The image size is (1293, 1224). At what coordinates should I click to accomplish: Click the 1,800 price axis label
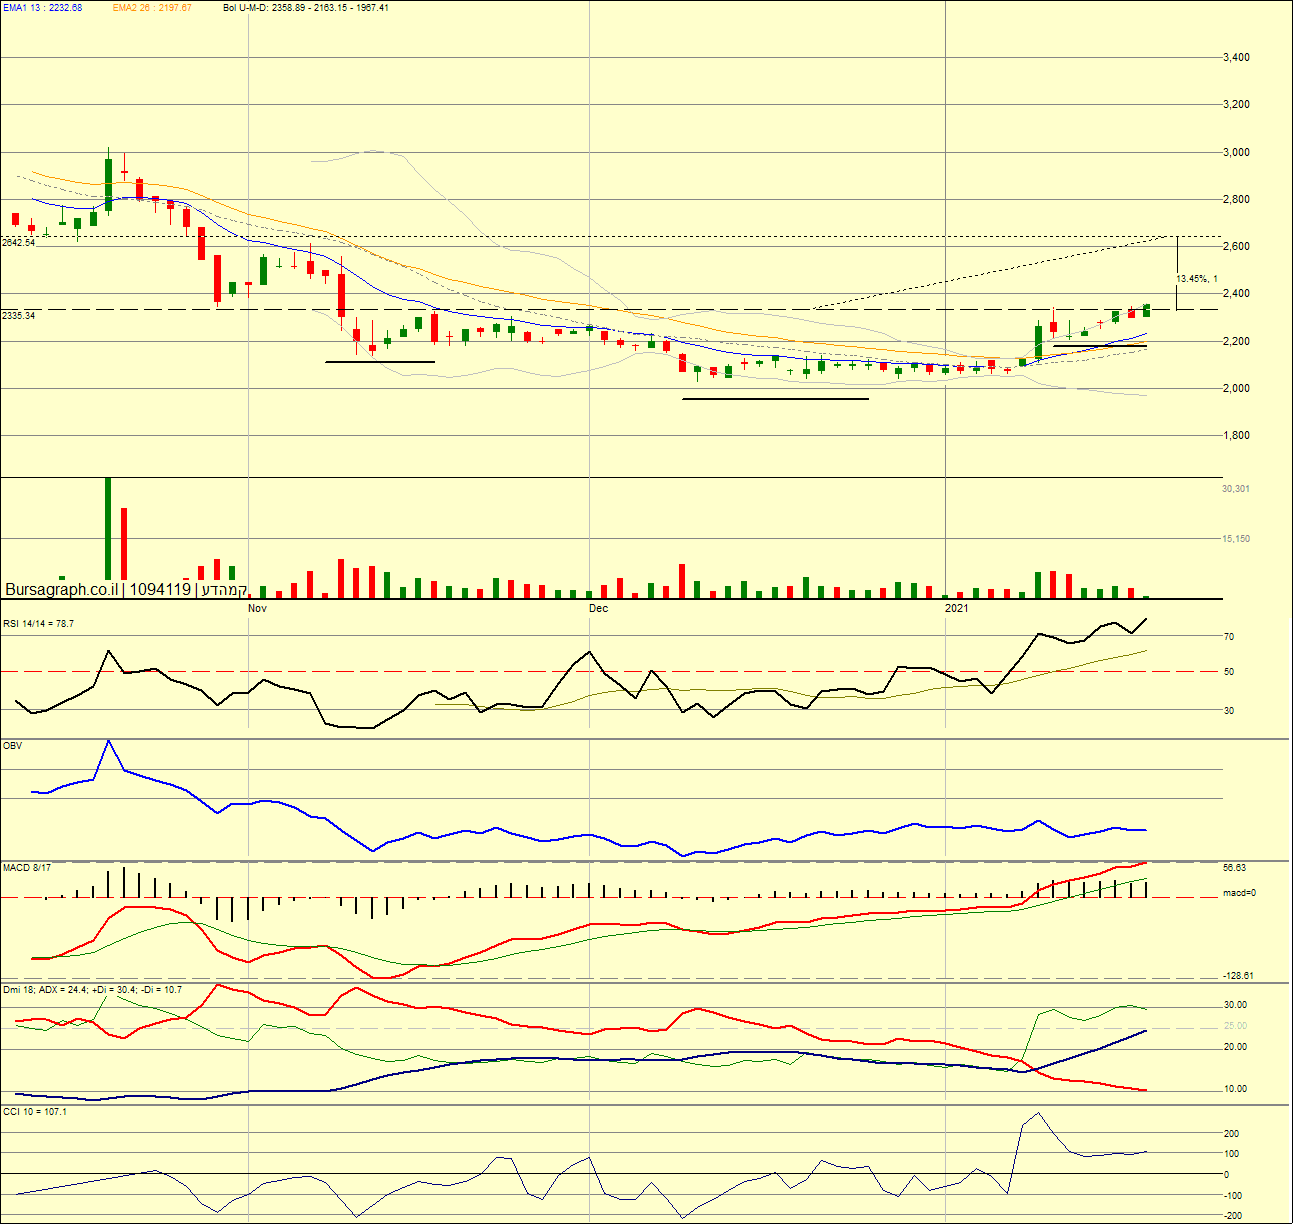[x=1236, y=436]
